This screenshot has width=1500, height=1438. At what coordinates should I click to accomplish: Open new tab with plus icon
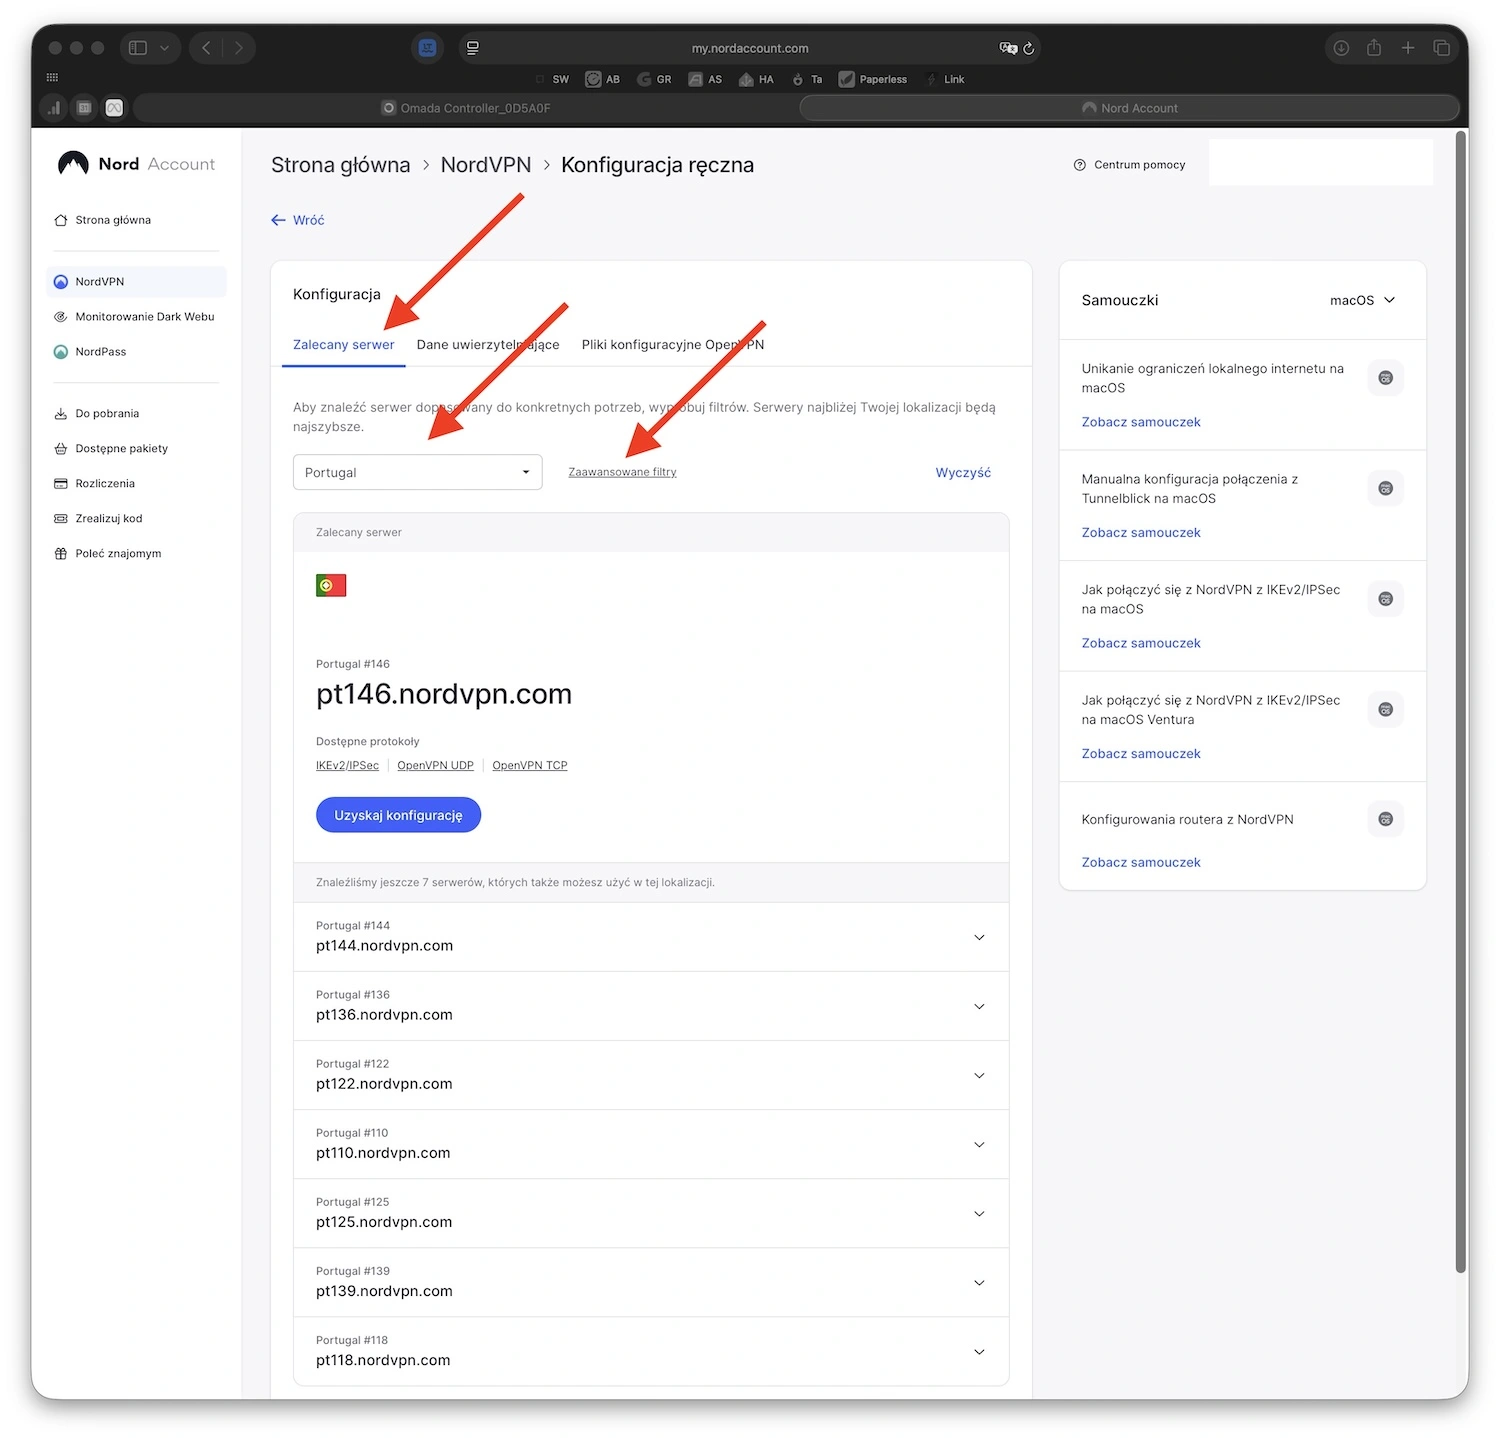click(x=1408, y=48)
